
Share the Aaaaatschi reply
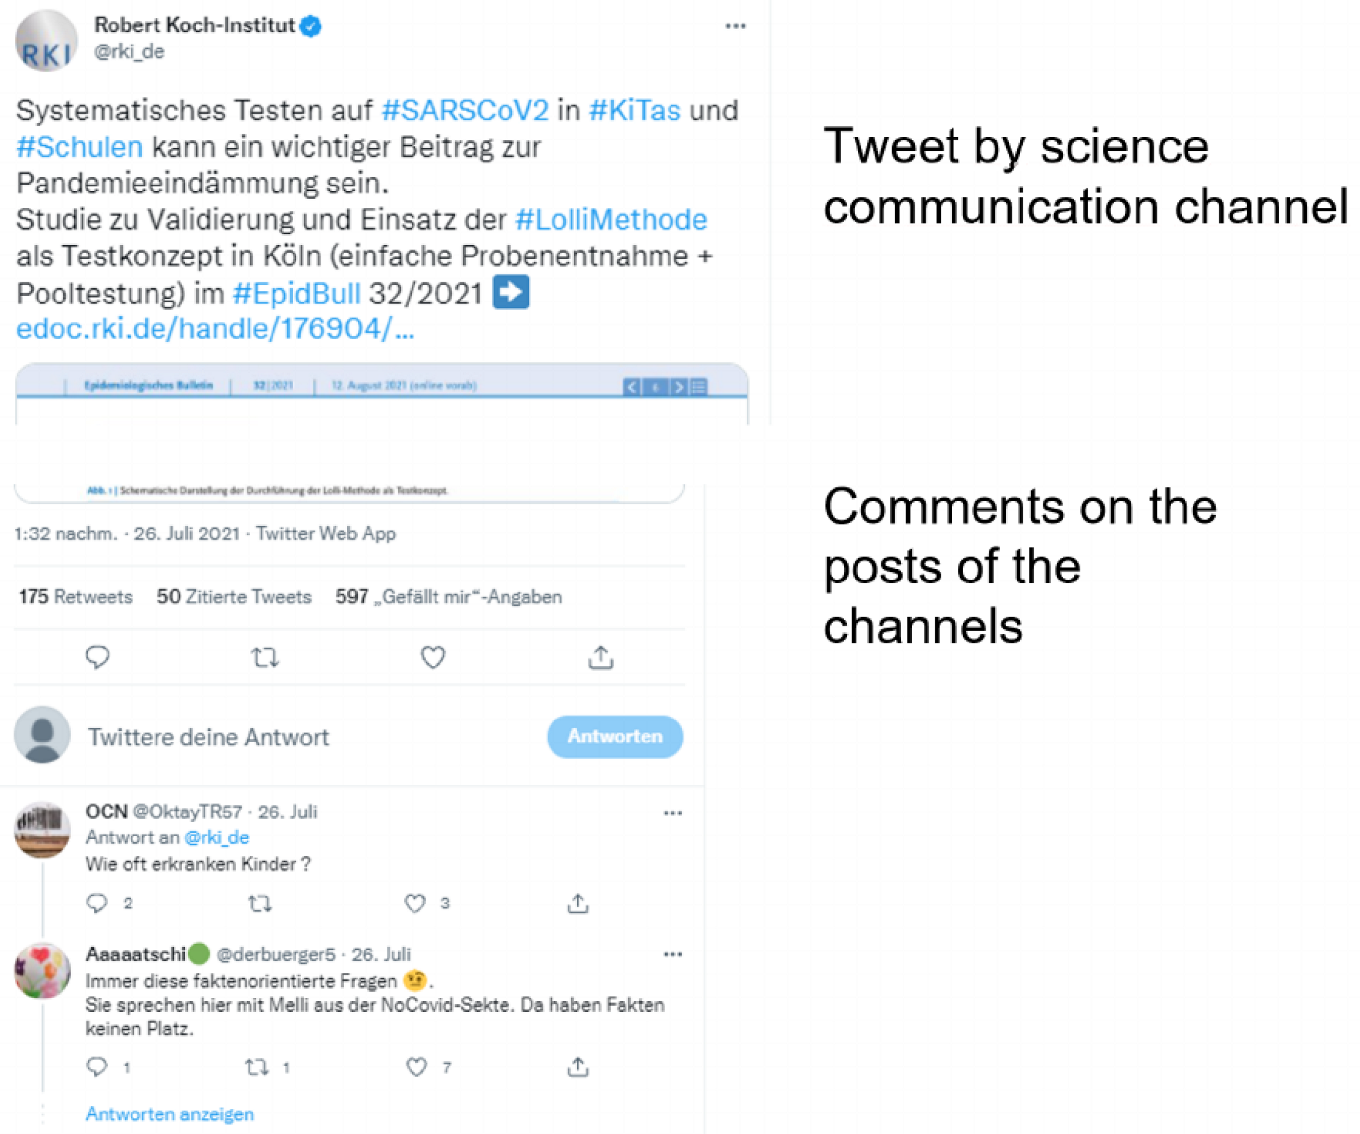click(x=578, y=1067)
